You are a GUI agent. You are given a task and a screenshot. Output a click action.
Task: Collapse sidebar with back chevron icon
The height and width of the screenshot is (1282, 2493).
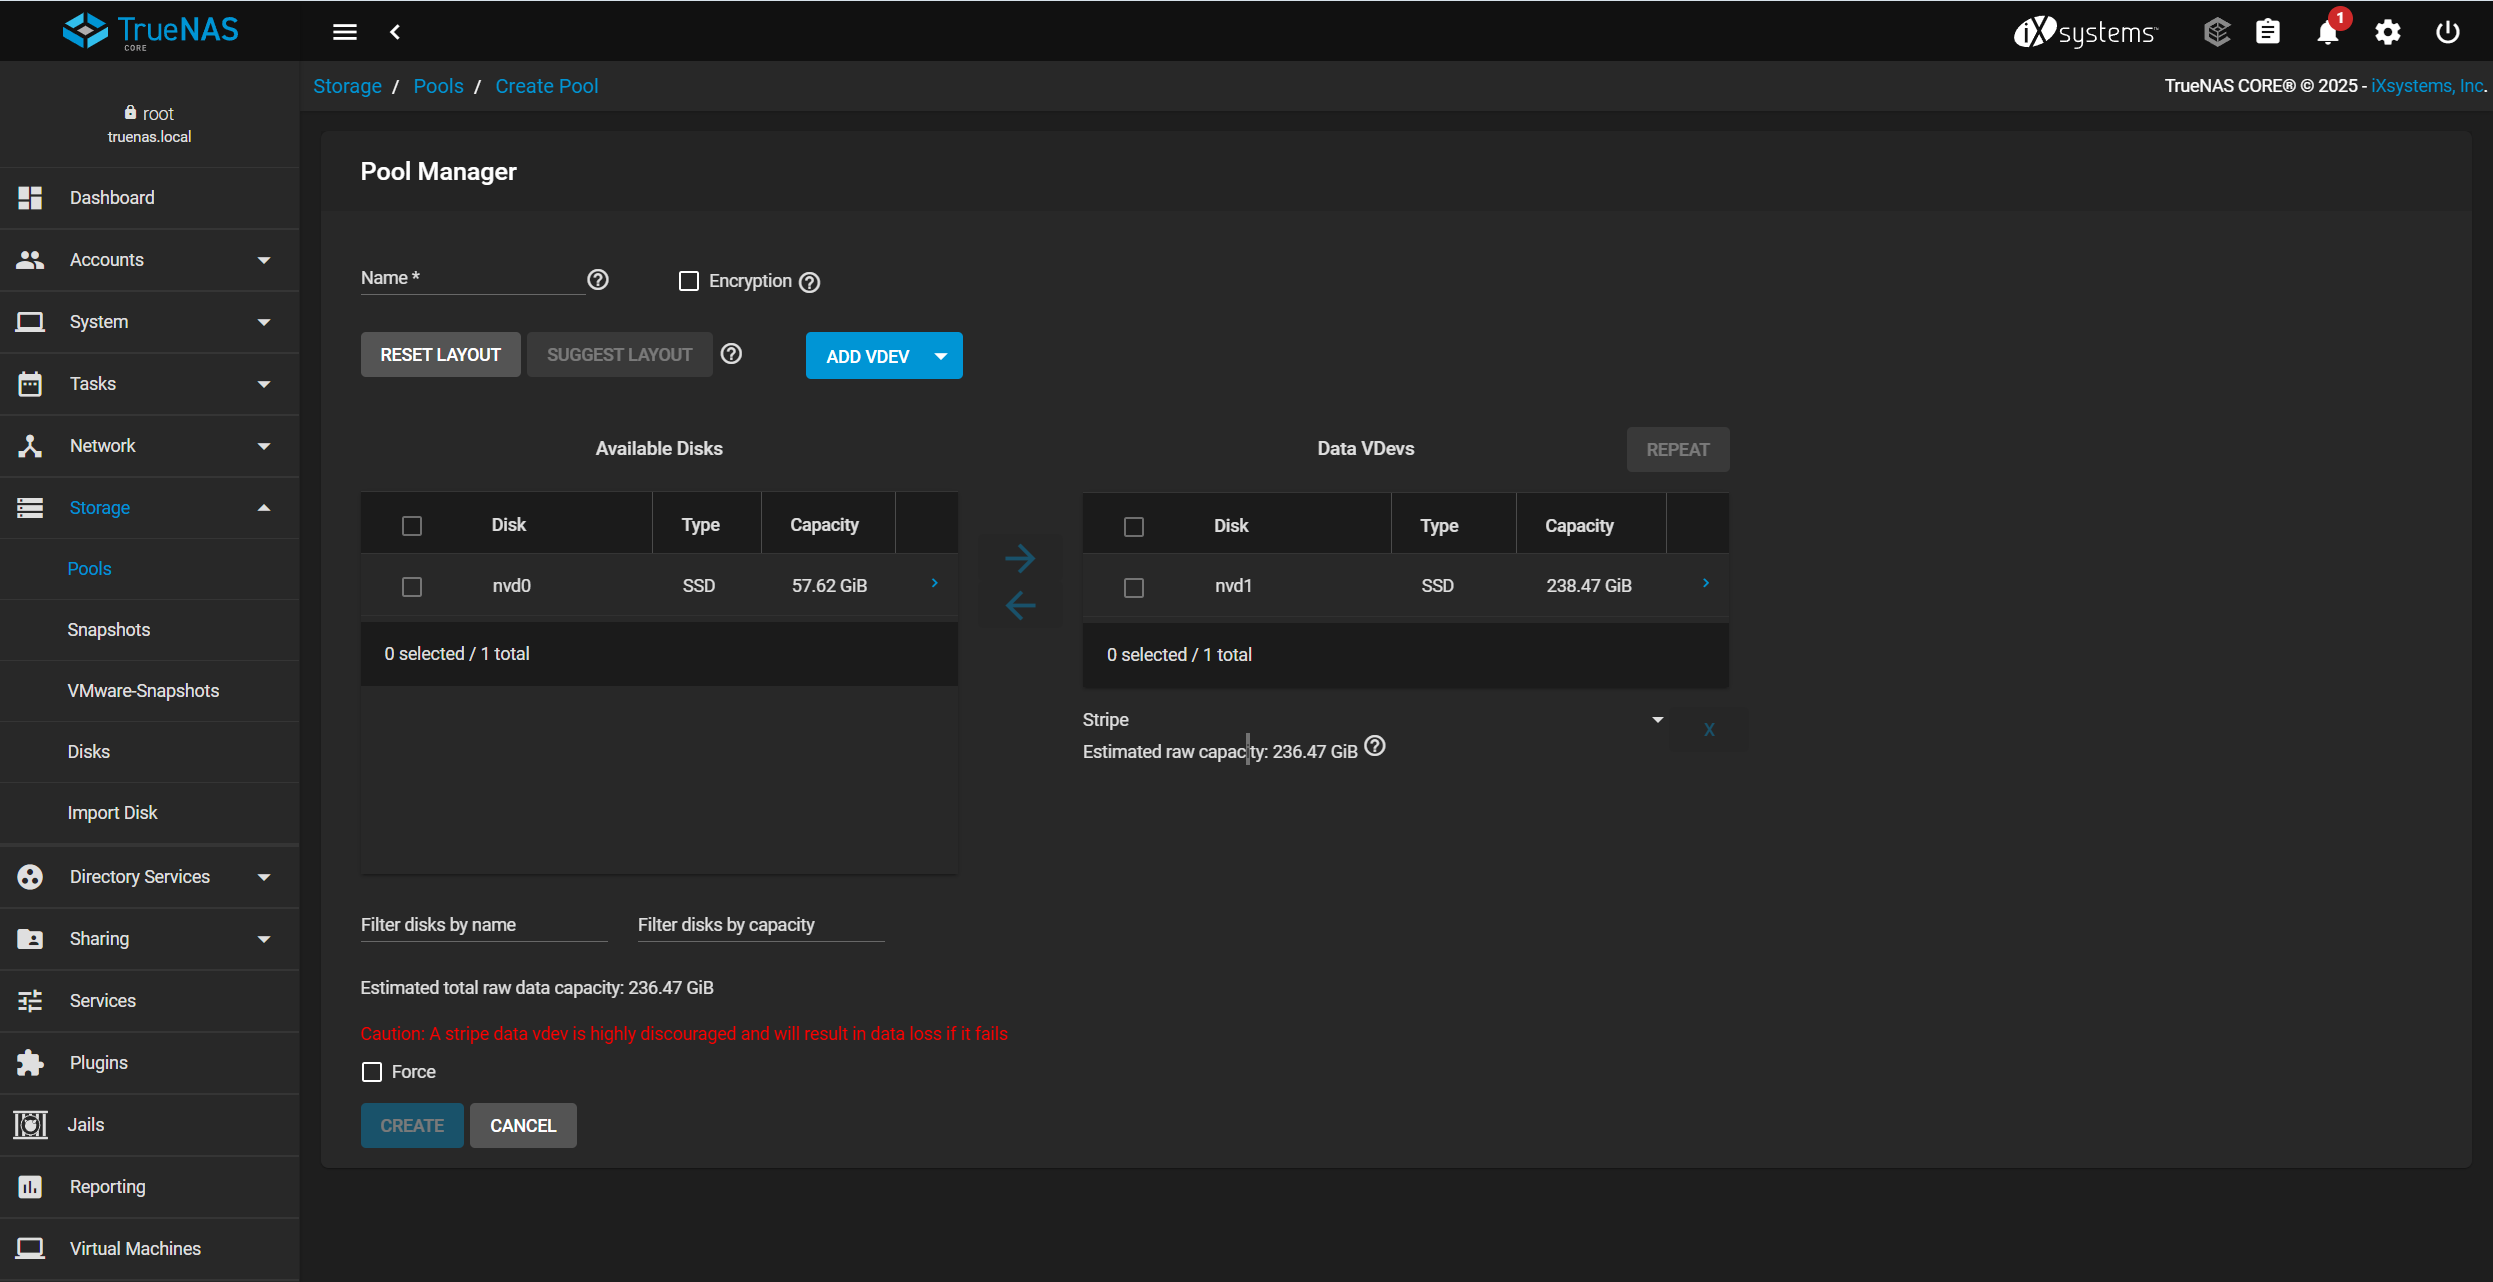coord(395,32)
